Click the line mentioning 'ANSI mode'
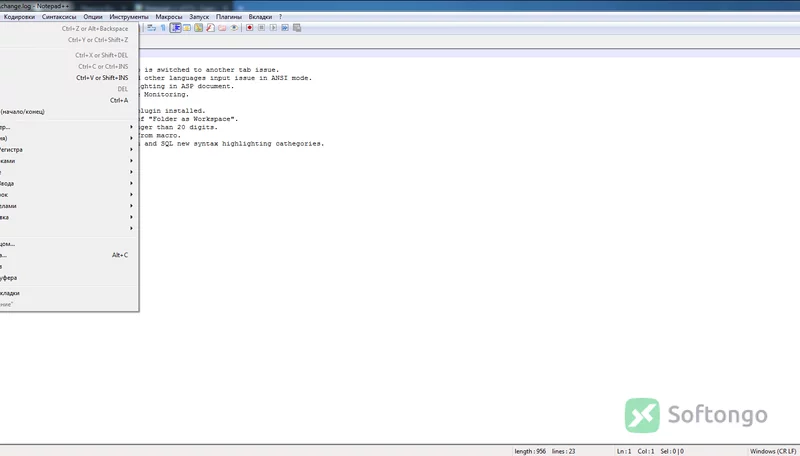The height and width of the screenshot is (456, 800). [x=228, y=78]
